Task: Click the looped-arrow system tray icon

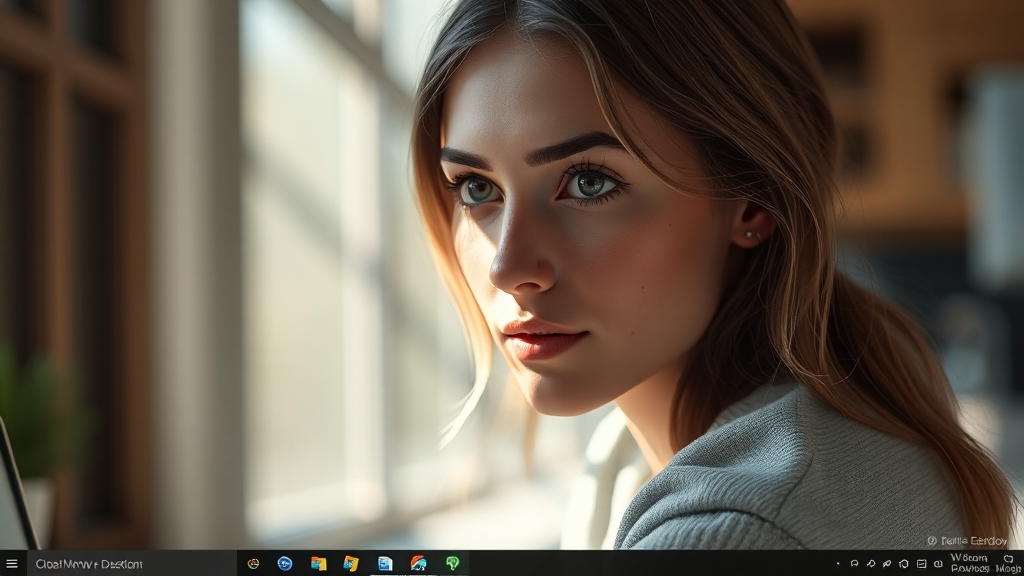Action: (871, 564)
